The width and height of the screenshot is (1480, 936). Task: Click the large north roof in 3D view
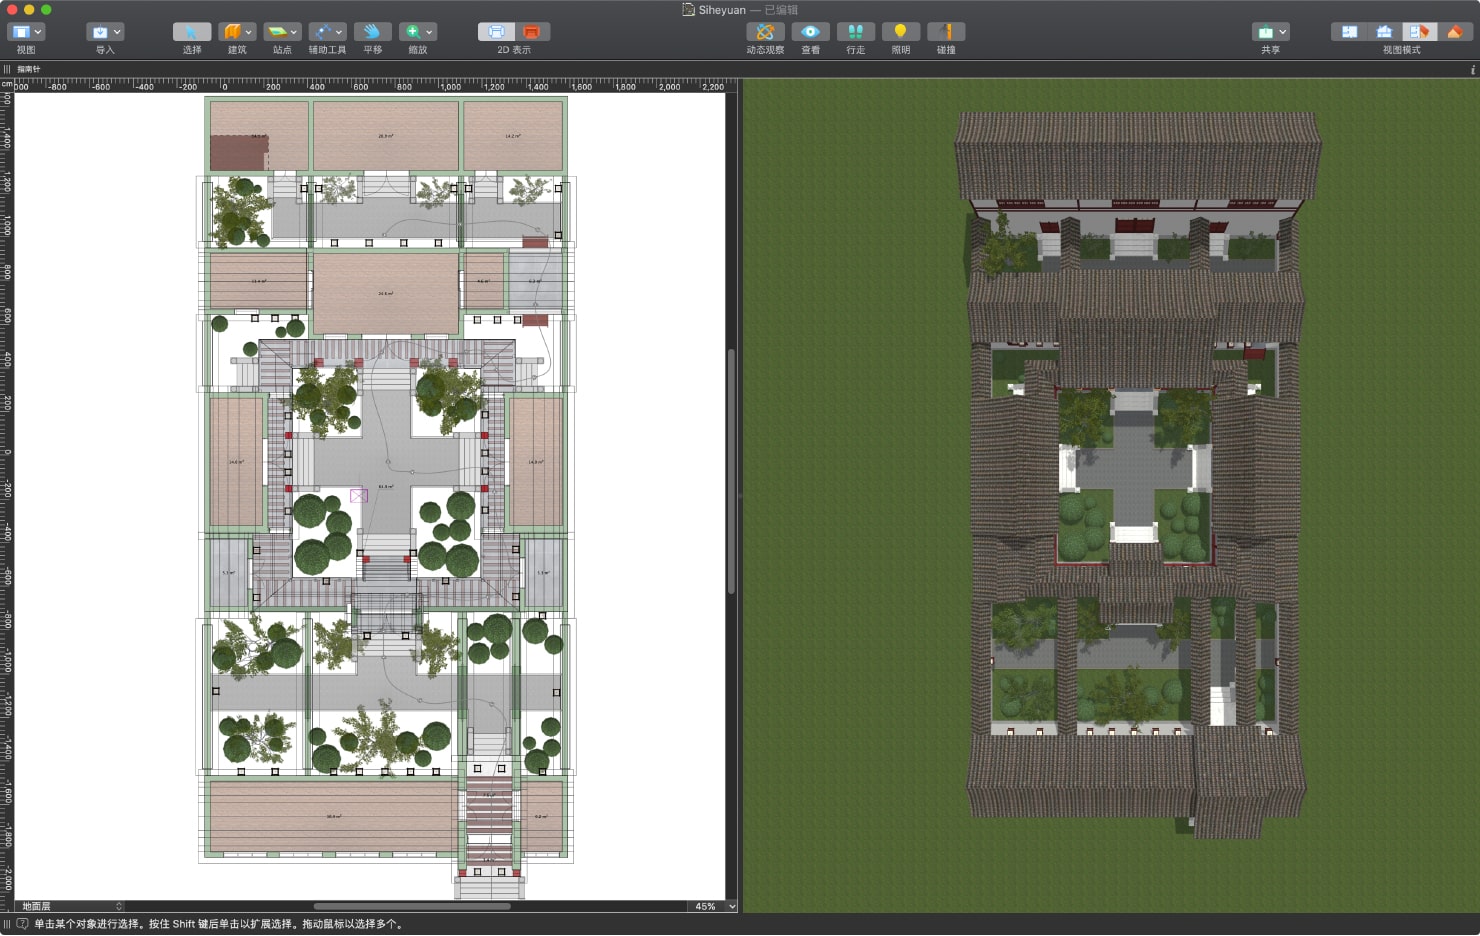[x=1137, y=155]
